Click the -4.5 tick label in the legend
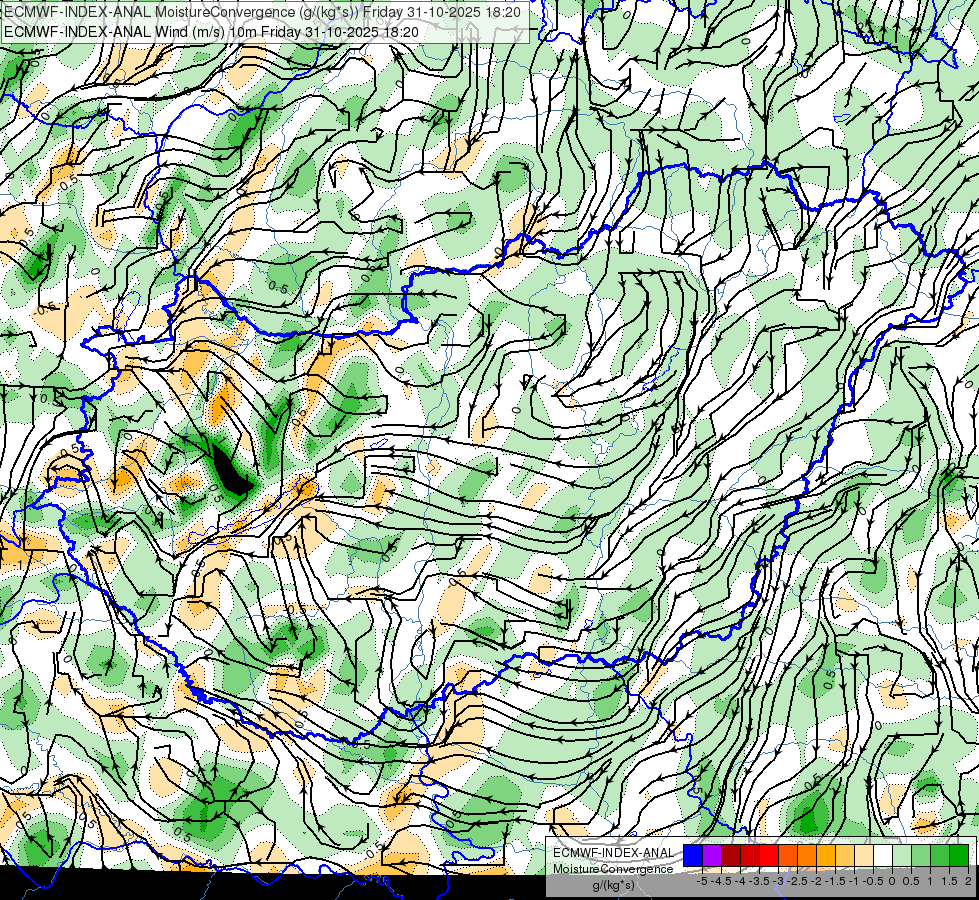 (x=721, y=881)
